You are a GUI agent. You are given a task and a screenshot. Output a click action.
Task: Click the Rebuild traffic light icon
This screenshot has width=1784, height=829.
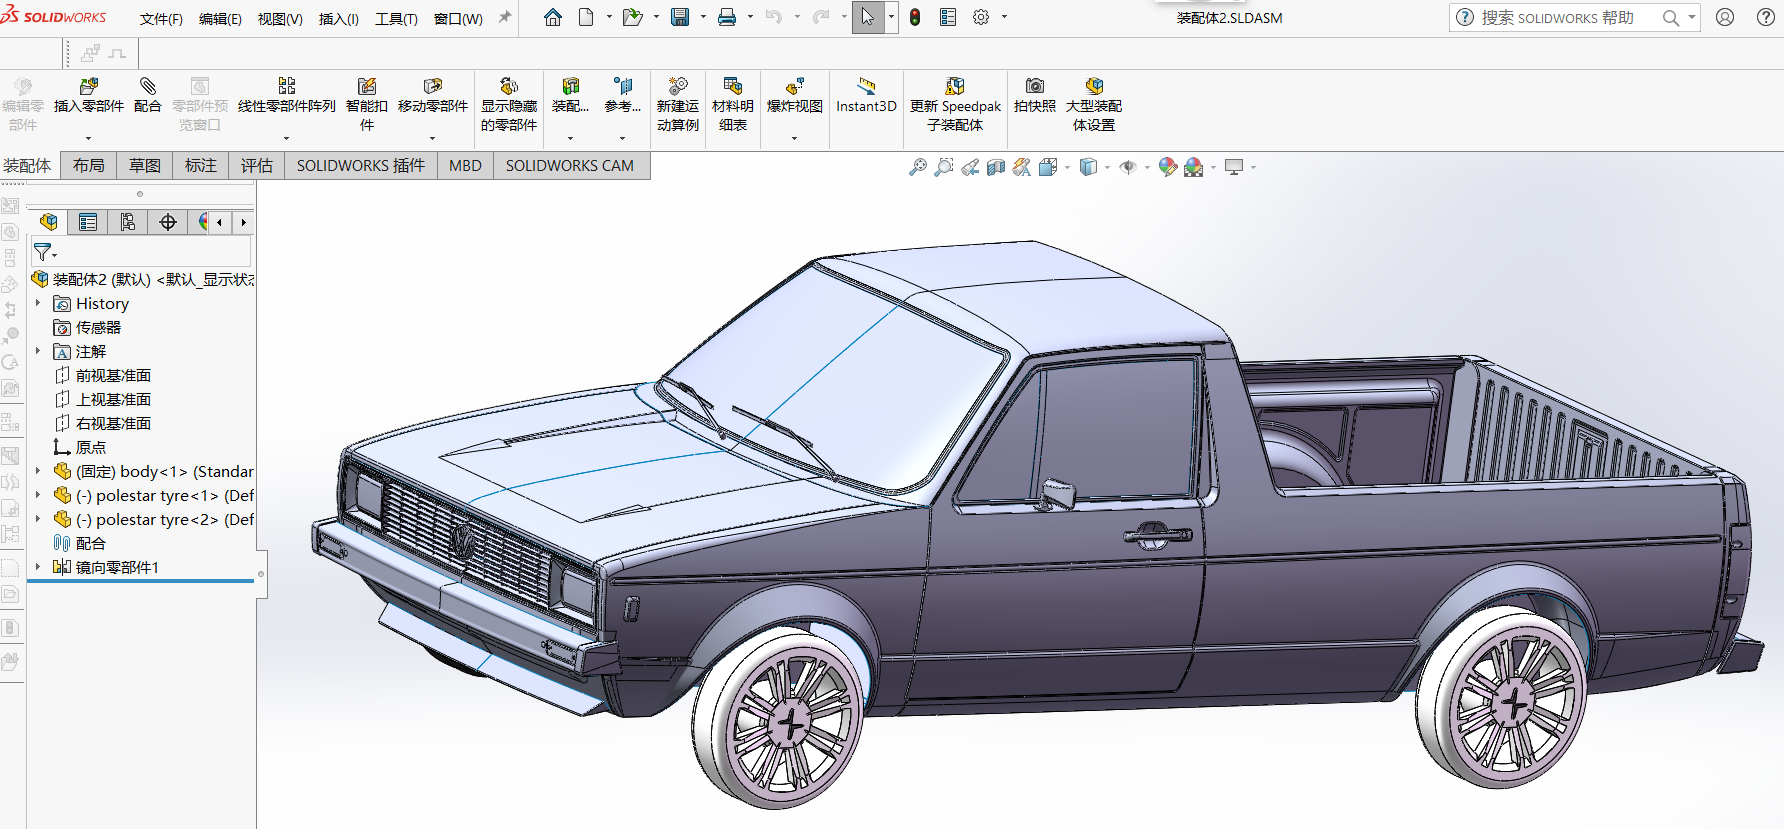click(915, 17)
